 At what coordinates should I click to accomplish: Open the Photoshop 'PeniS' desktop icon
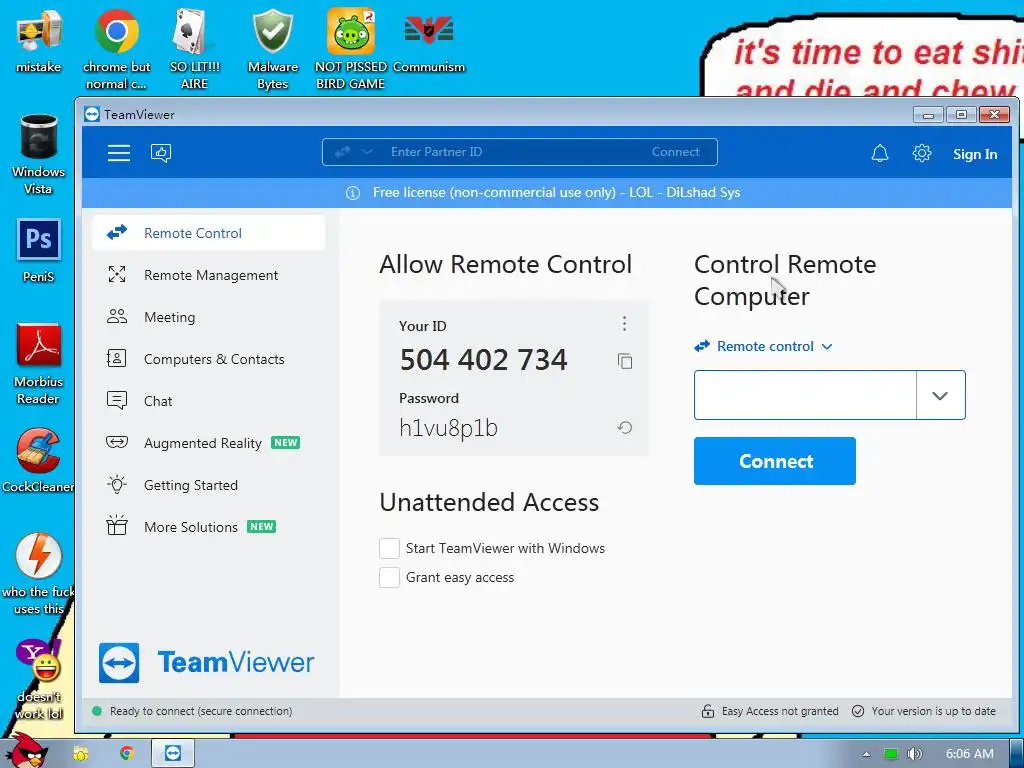coord(39,251)
